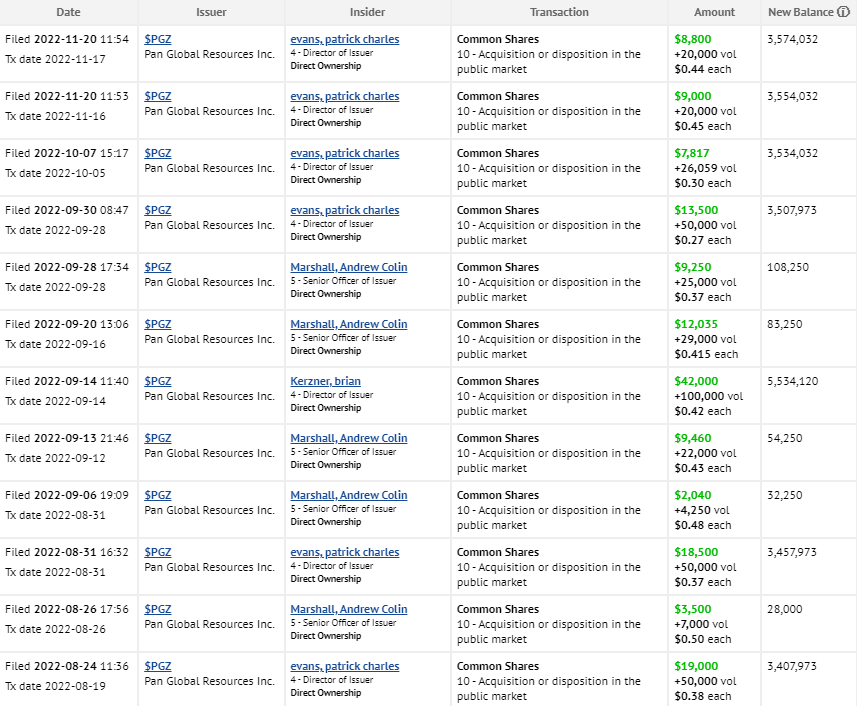
Task: Click the Amount column header
Action: click(714, 12)
